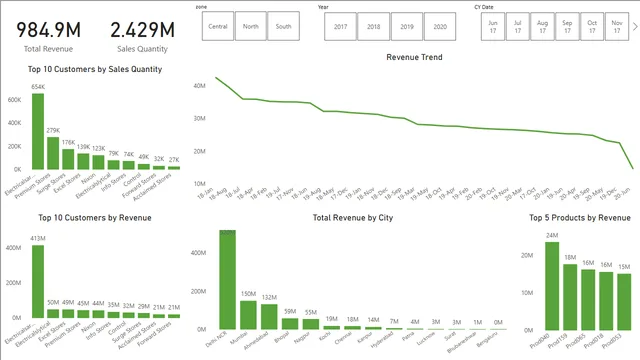Image resolution: width=640 pixels, height=360 pixels.
Task: Select the 55M Nagpur city bar
Action: point(311,324)
